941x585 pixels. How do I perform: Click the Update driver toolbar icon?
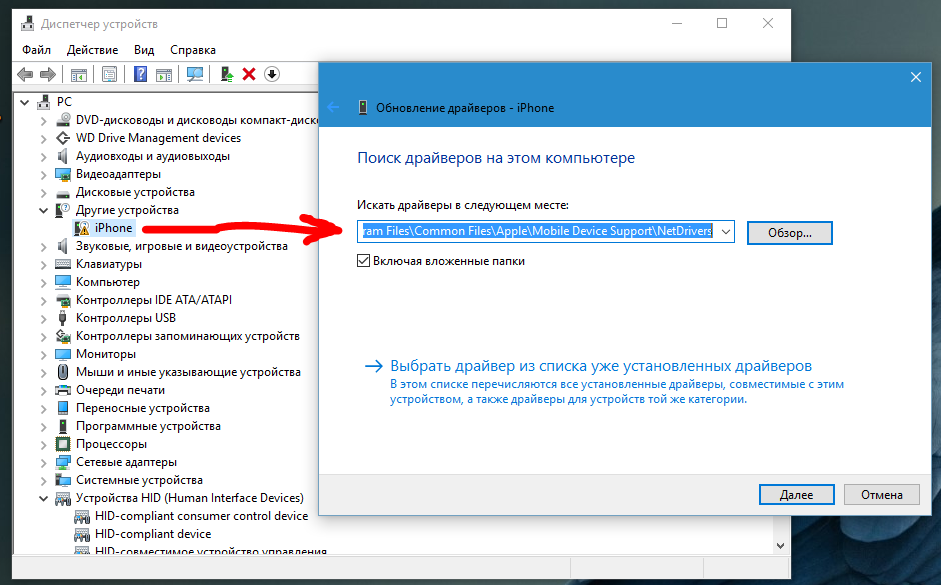click(x=226, y=74)
